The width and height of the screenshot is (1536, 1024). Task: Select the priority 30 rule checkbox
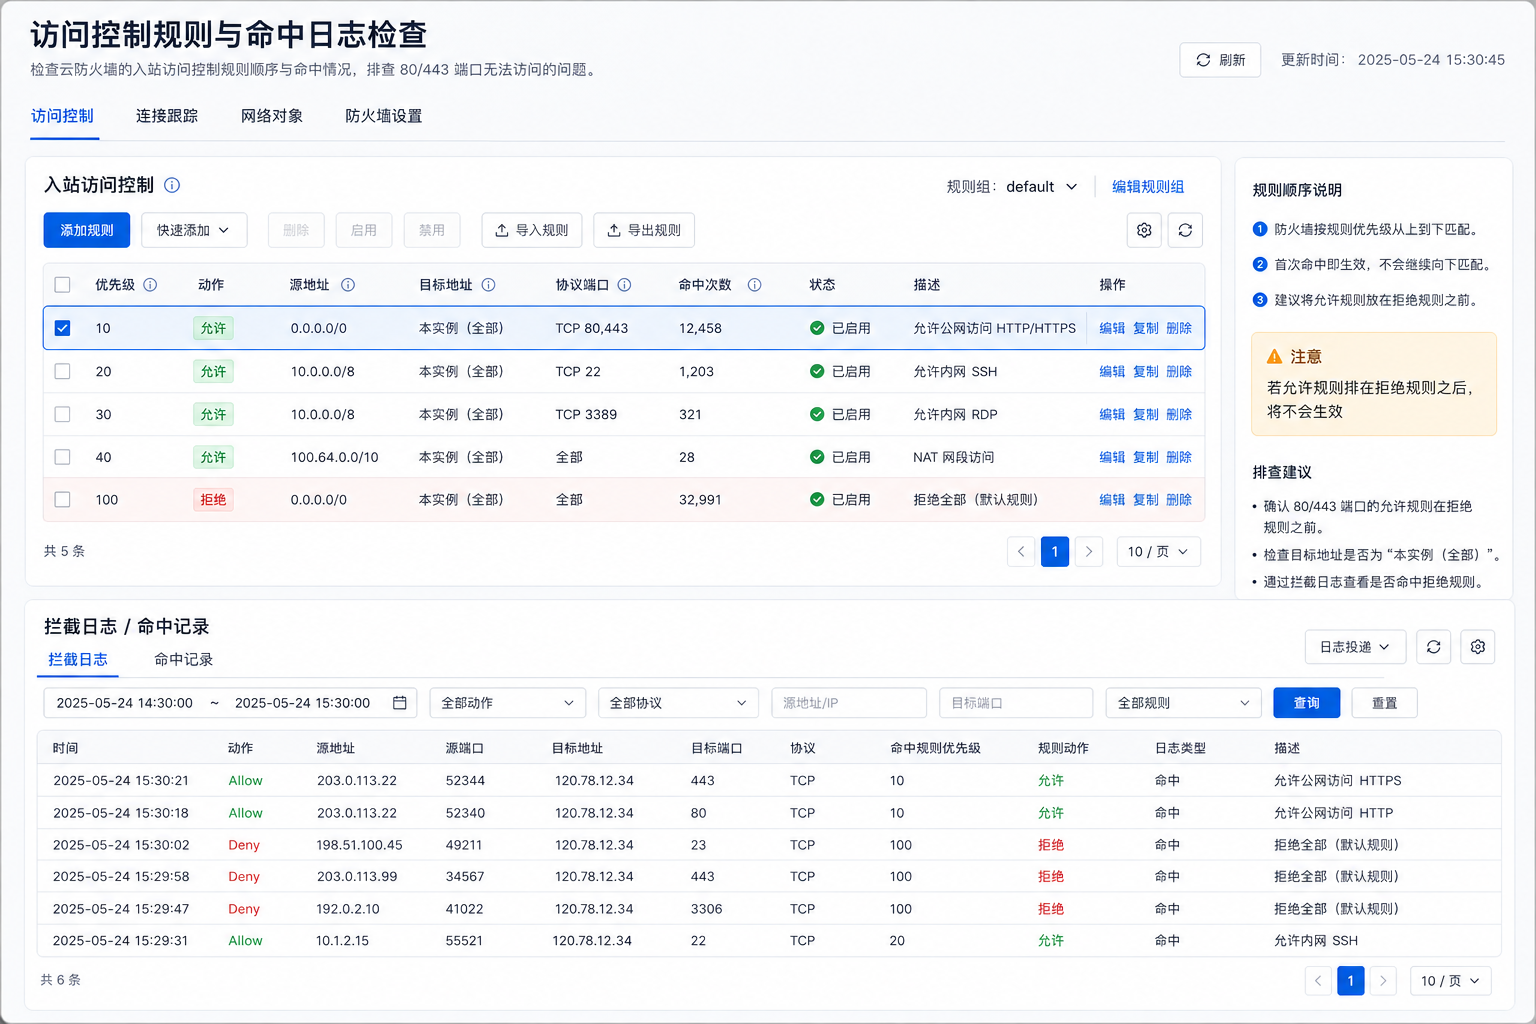click(62, 414)
